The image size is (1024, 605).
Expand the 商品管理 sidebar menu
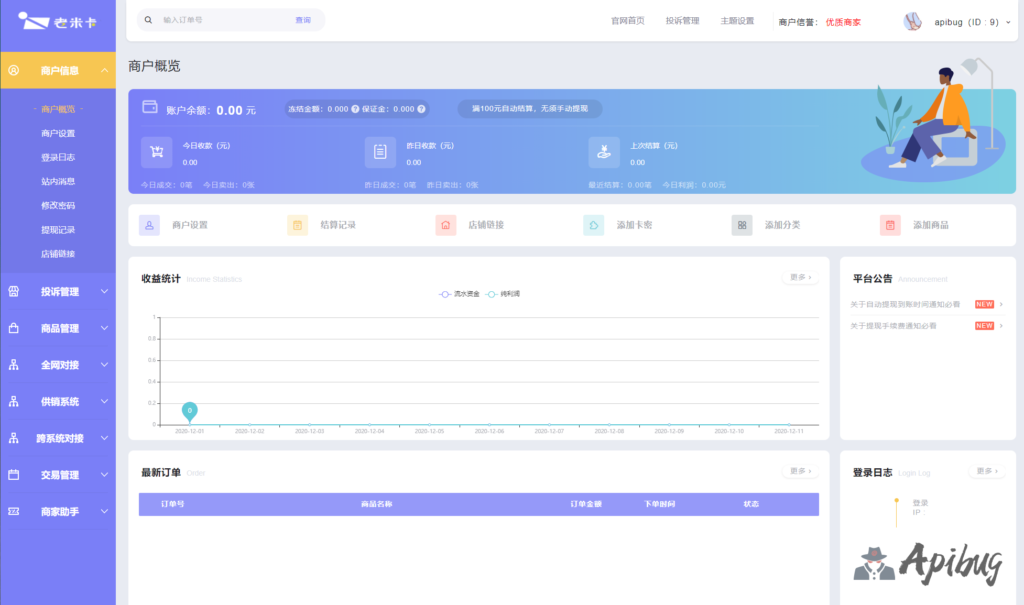click(x=58, y=328)
